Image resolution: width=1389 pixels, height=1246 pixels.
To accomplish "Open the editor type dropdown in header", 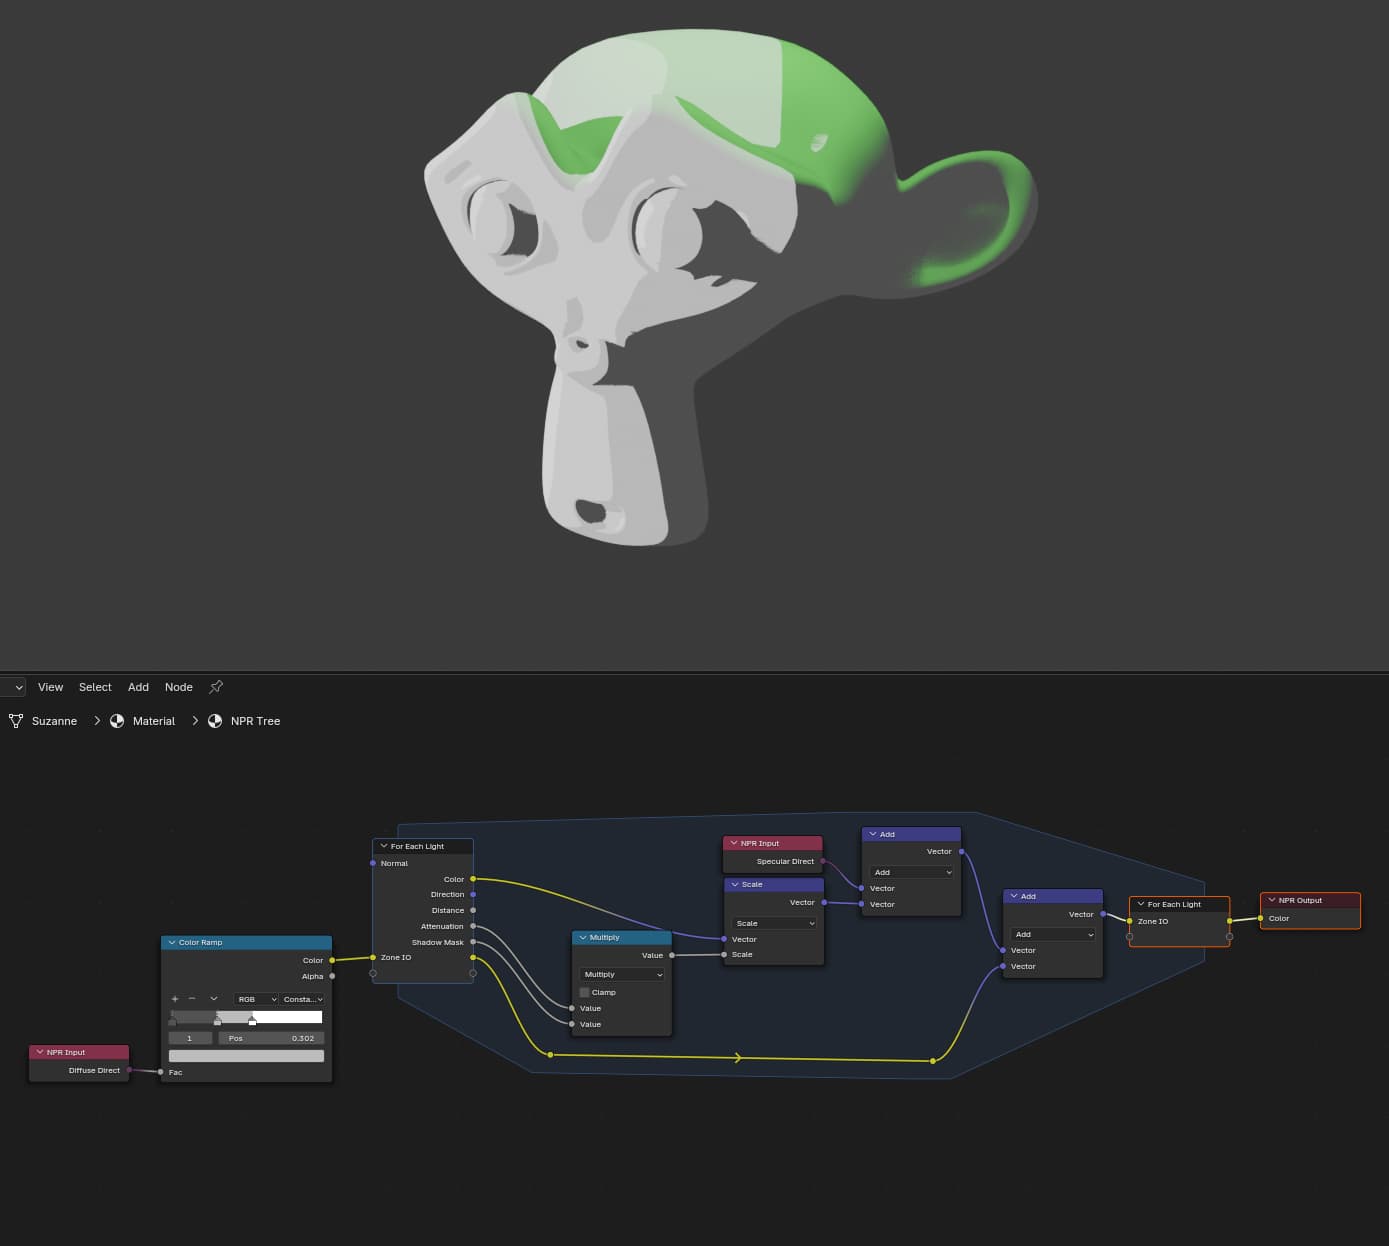I will (x=12, y=687).
